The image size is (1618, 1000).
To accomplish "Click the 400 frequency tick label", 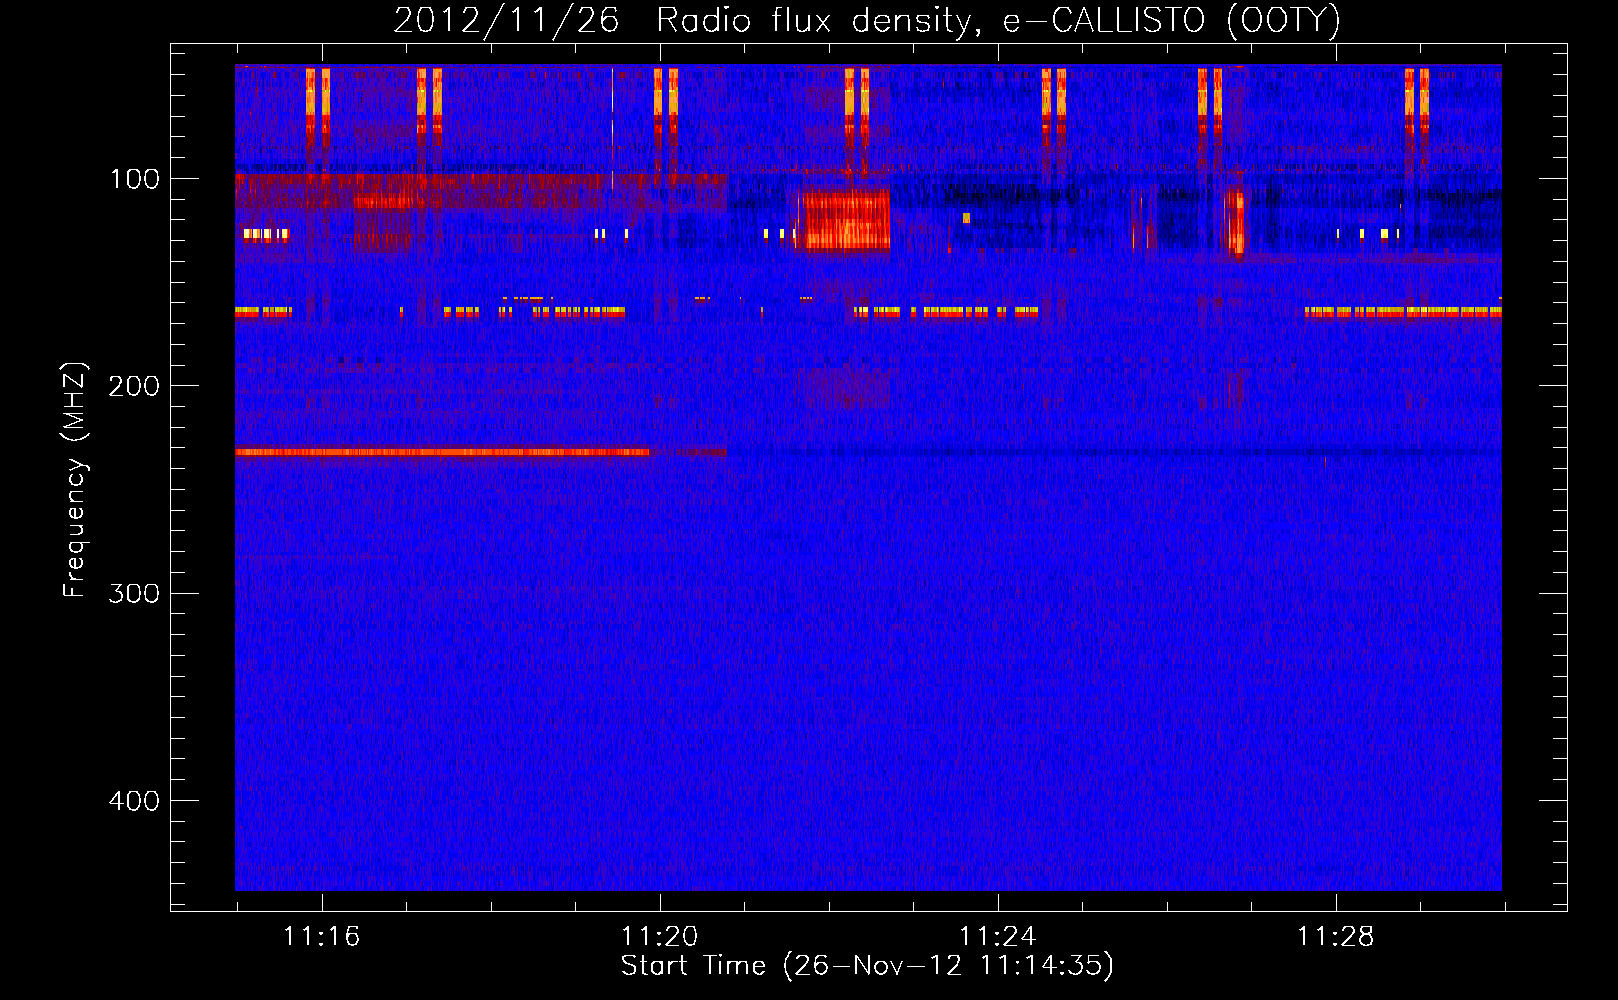I will 134,801.
